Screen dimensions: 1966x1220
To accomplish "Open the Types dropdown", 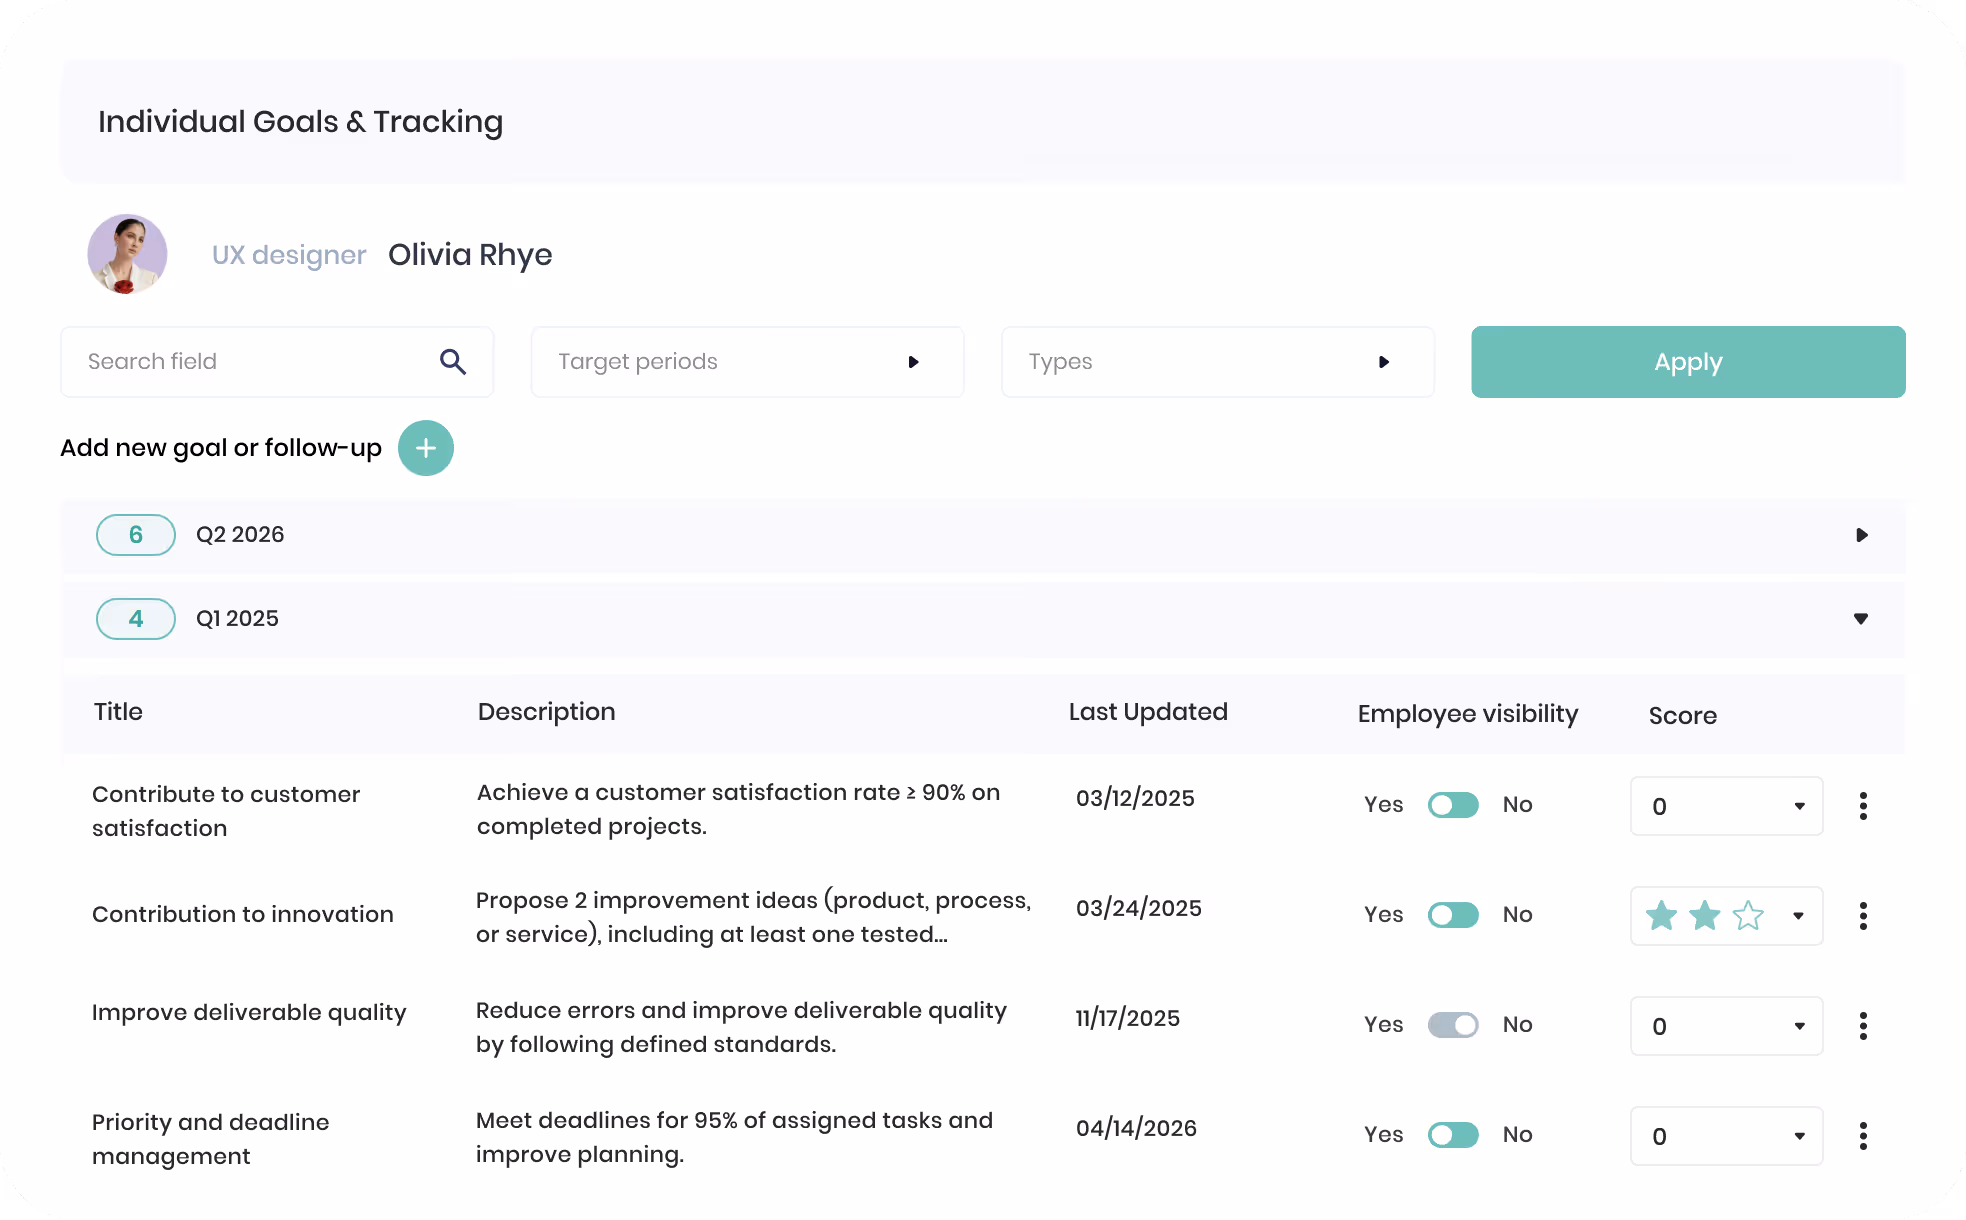I will point(1218,362).
